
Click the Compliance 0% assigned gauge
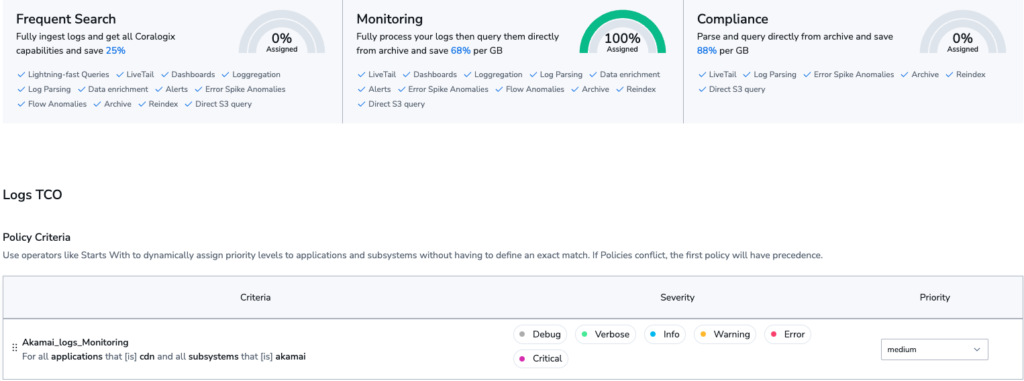point(963,35)
